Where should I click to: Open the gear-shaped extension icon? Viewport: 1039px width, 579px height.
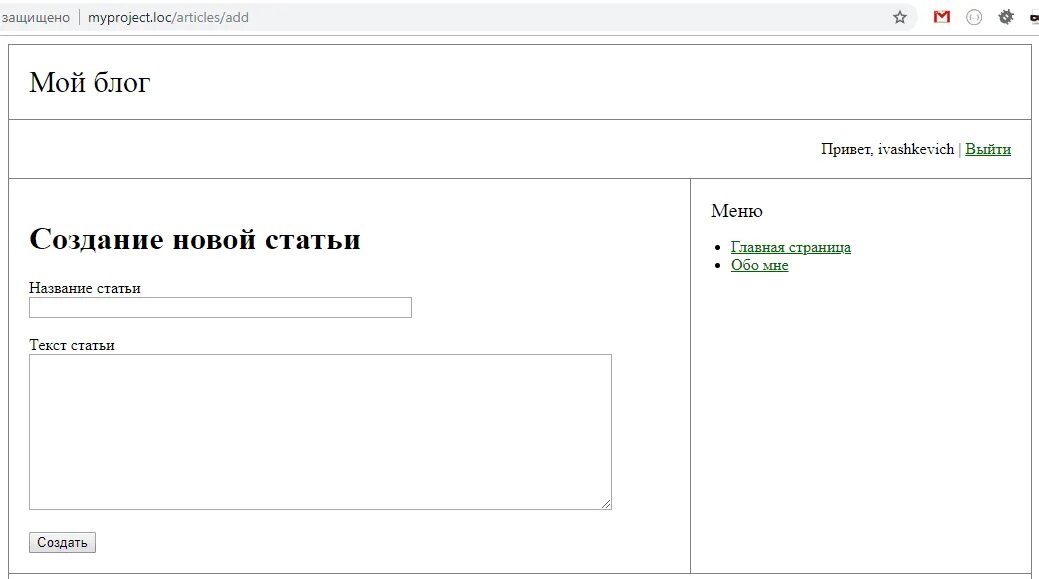tap(1006, 17)
